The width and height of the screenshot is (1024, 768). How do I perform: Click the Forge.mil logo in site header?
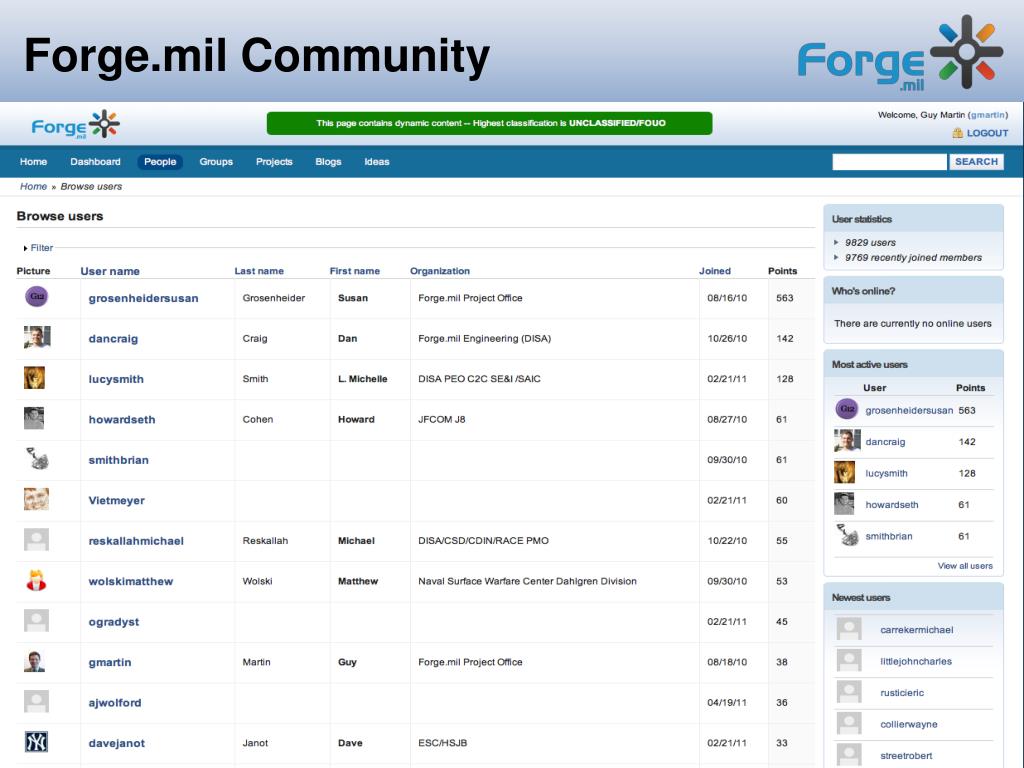[75, 125]
